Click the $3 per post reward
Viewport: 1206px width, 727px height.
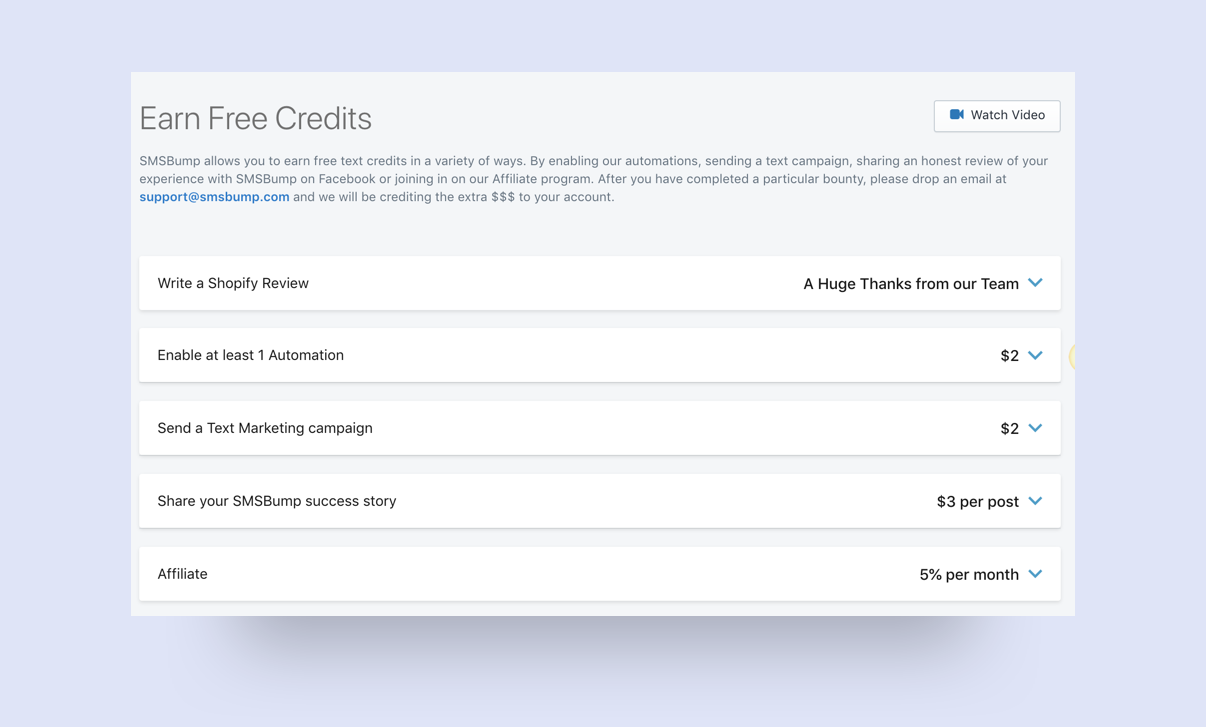click(x=978, y=502)
